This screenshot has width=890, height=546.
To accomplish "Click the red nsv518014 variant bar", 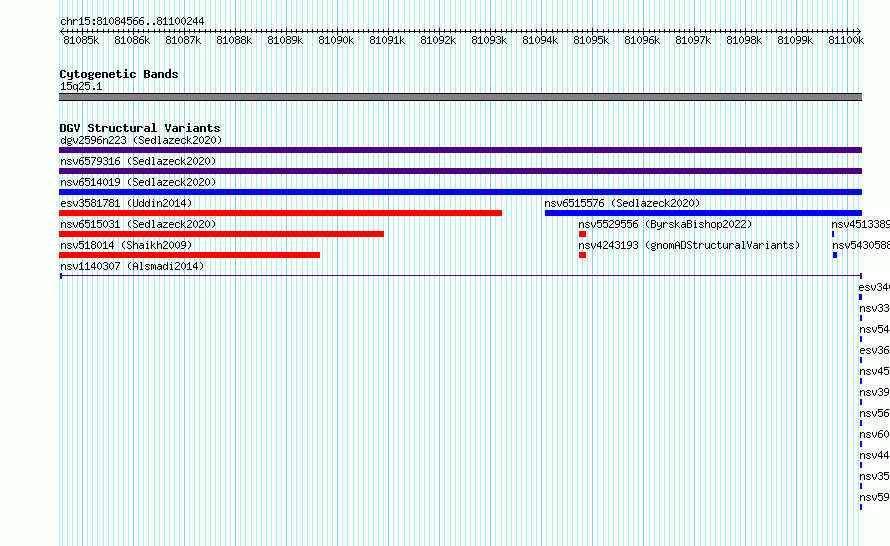I will (190, 255).
